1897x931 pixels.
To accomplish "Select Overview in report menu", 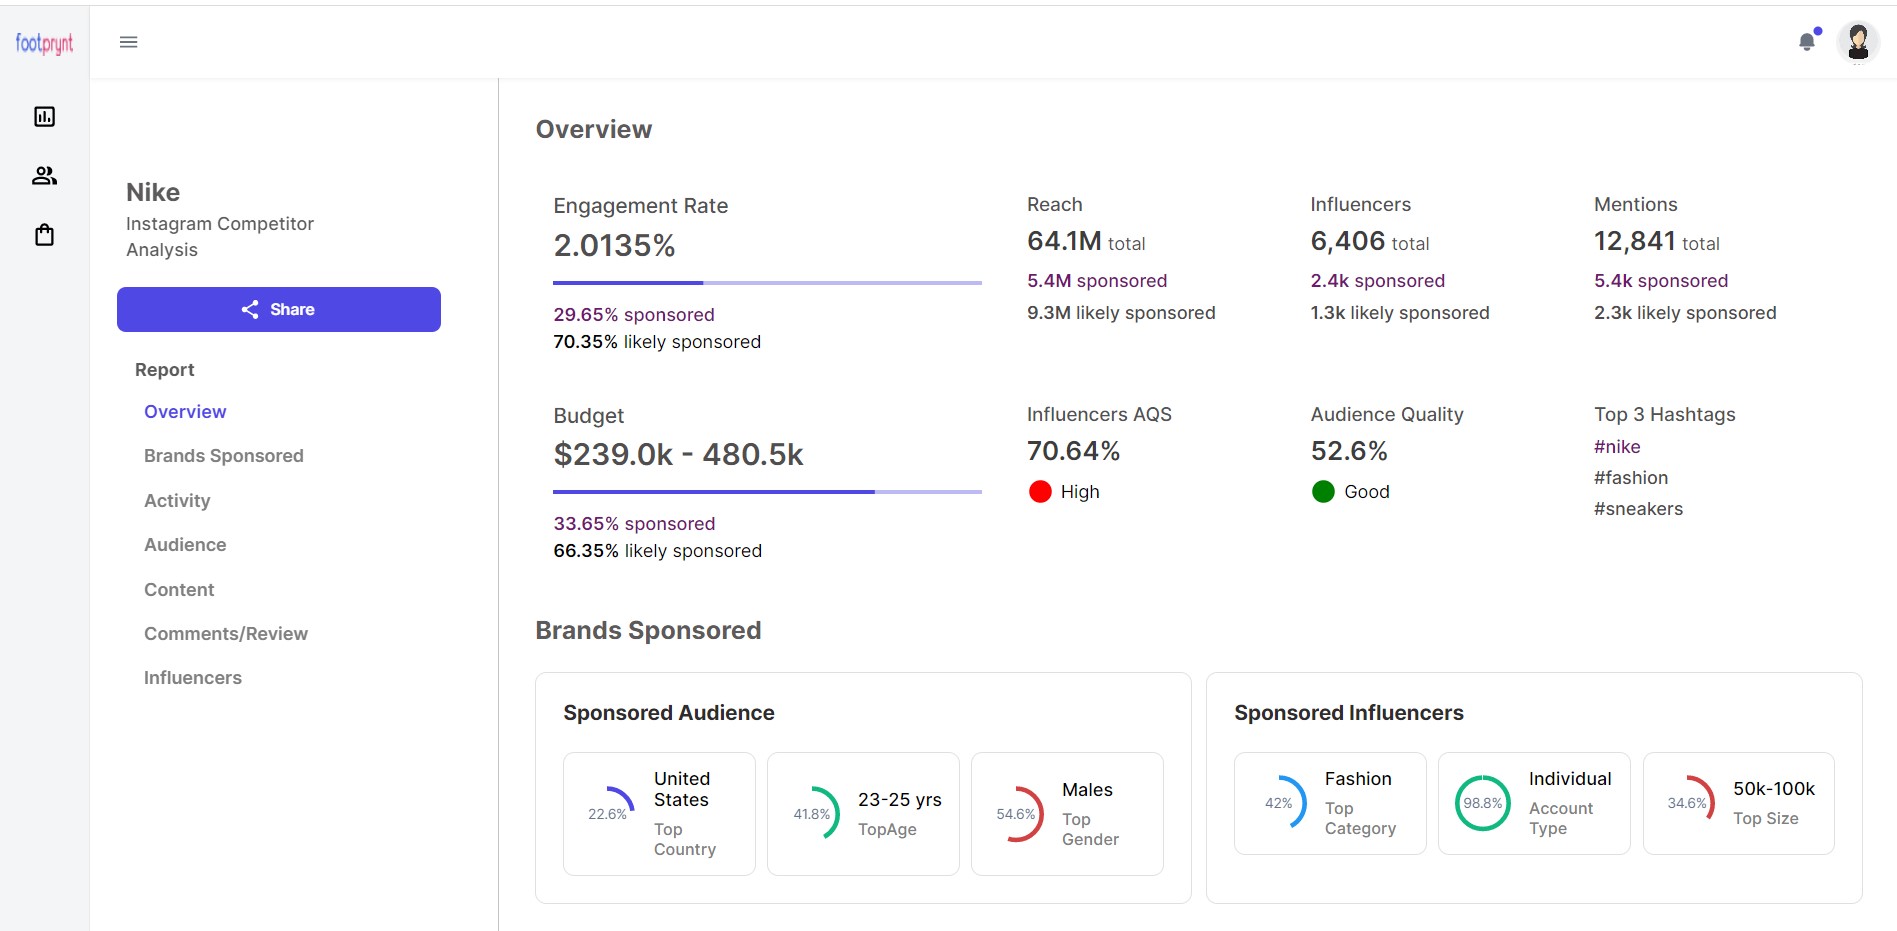I will (185, 412).
